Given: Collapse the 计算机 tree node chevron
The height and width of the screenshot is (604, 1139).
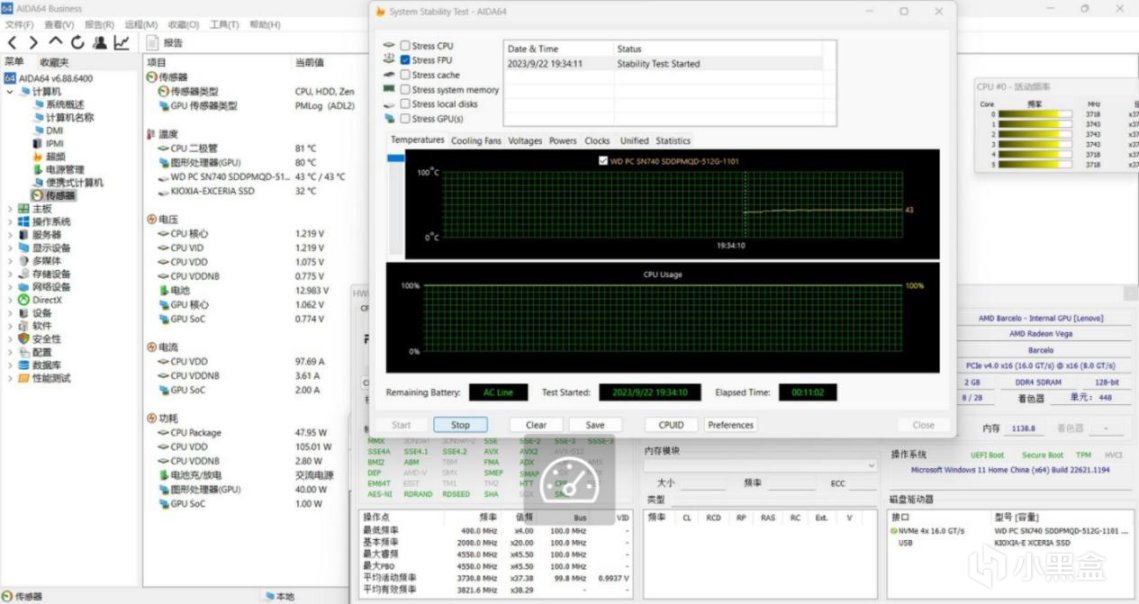Looking at the screenshot, I should (9, 92).
